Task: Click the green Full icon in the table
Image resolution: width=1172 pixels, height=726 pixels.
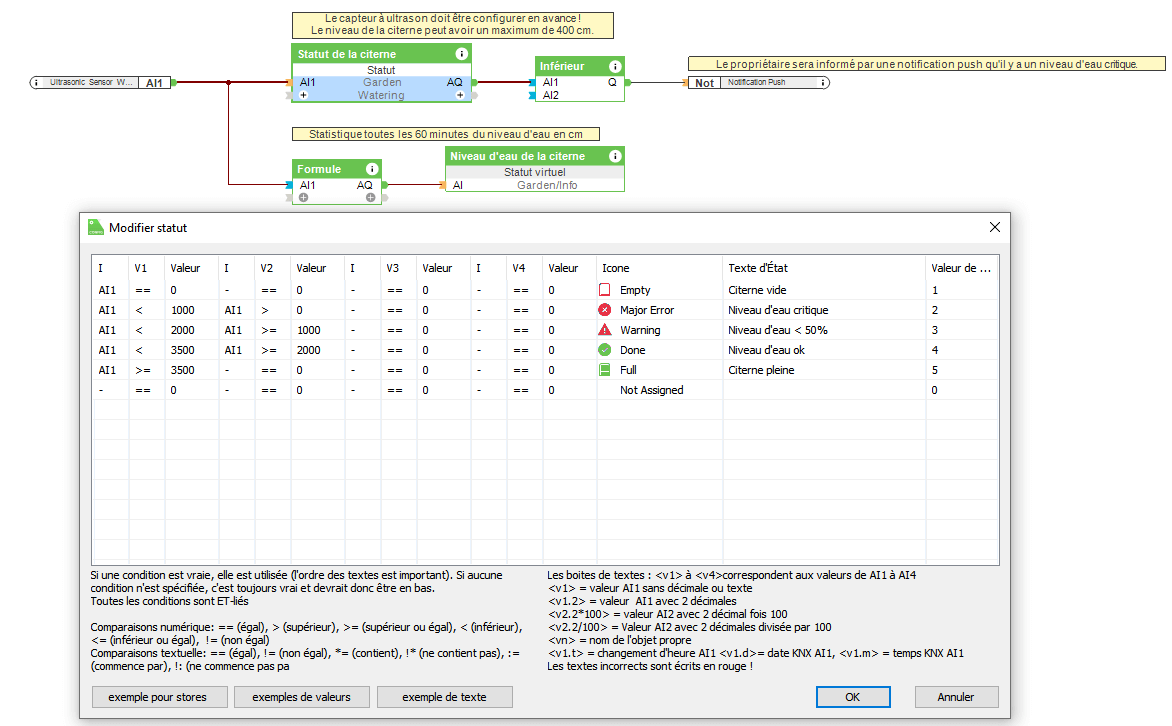Action: pos(604,370)
